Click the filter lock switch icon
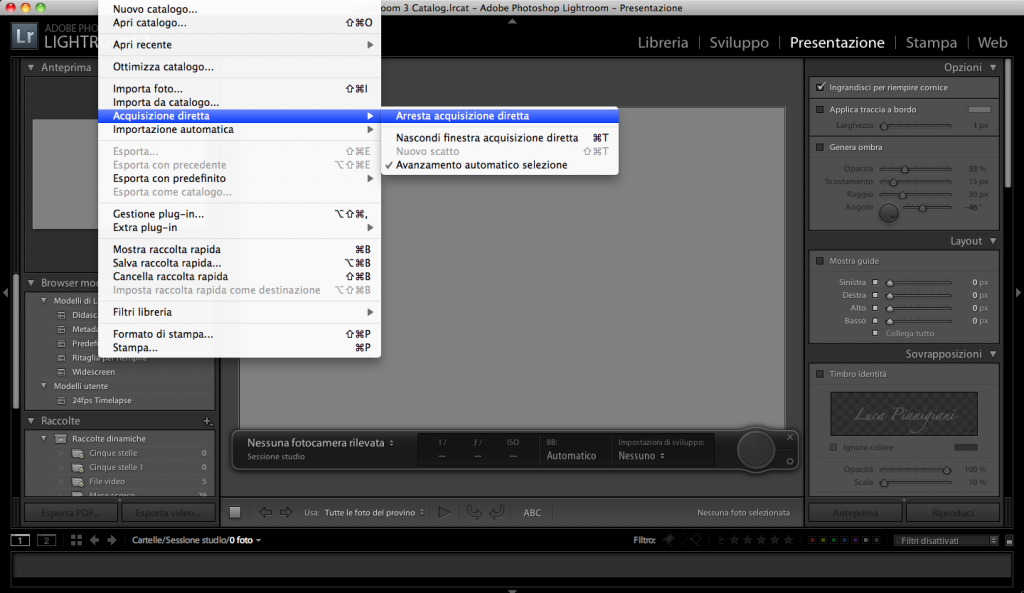The image size is (1024, 593). coord(1009,541)
